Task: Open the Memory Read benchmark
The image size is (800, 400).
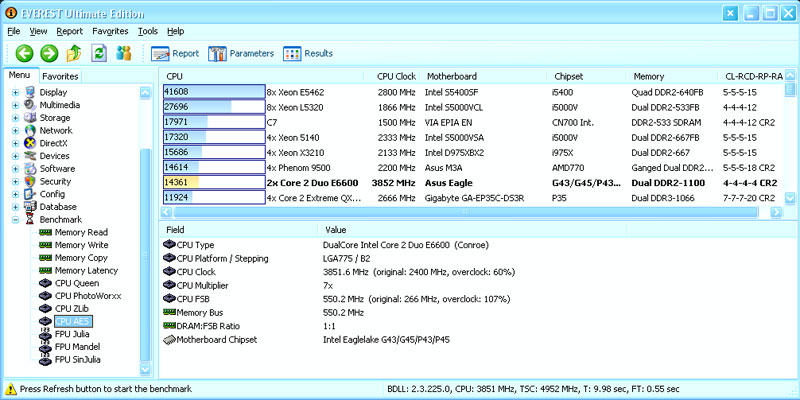Action: pos(81,232)
